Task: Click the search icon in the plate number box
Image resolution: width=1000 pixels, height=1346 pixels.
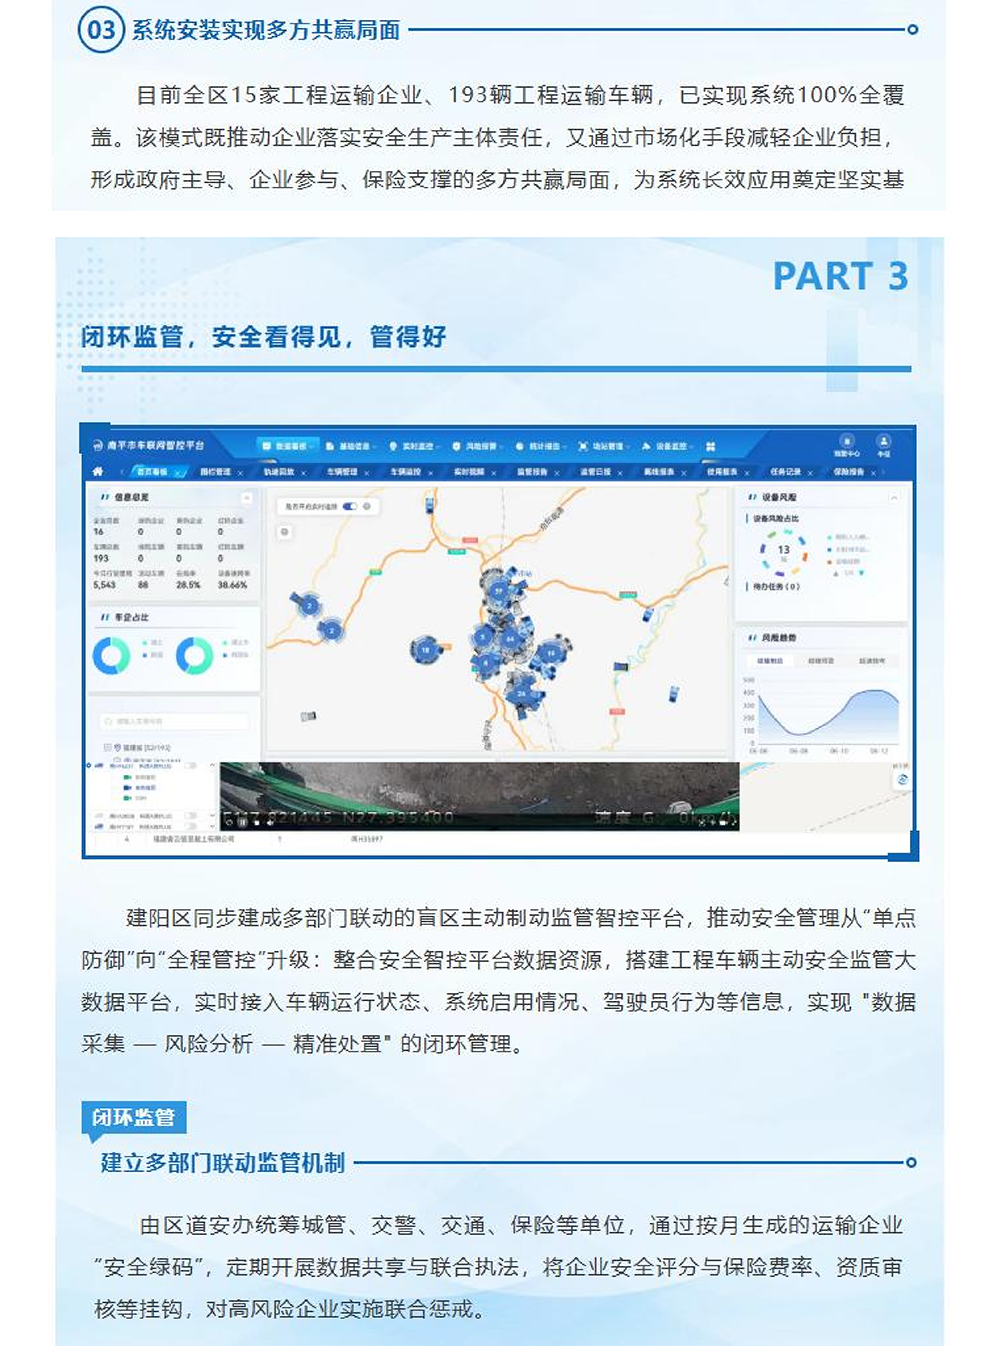Action: click(x=109, y=721)
